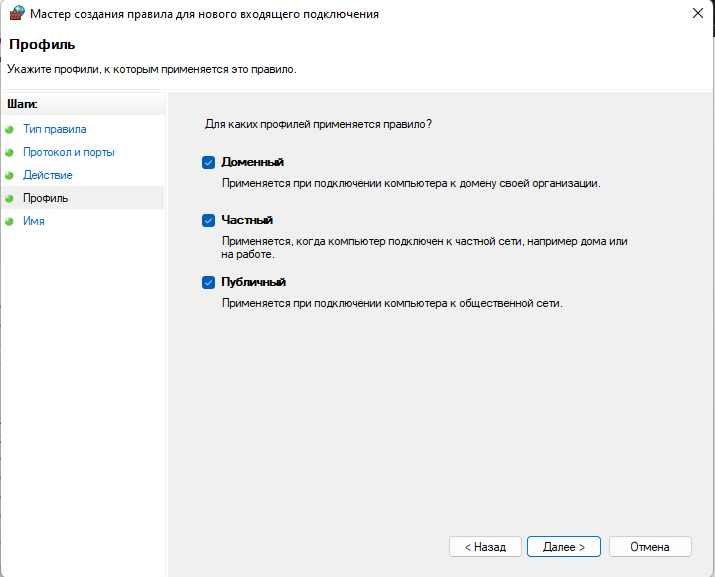Viewport: 715px width, 577px height.
Task: Click the green bullet beside Профиль
Action: (x=9, y=198)
